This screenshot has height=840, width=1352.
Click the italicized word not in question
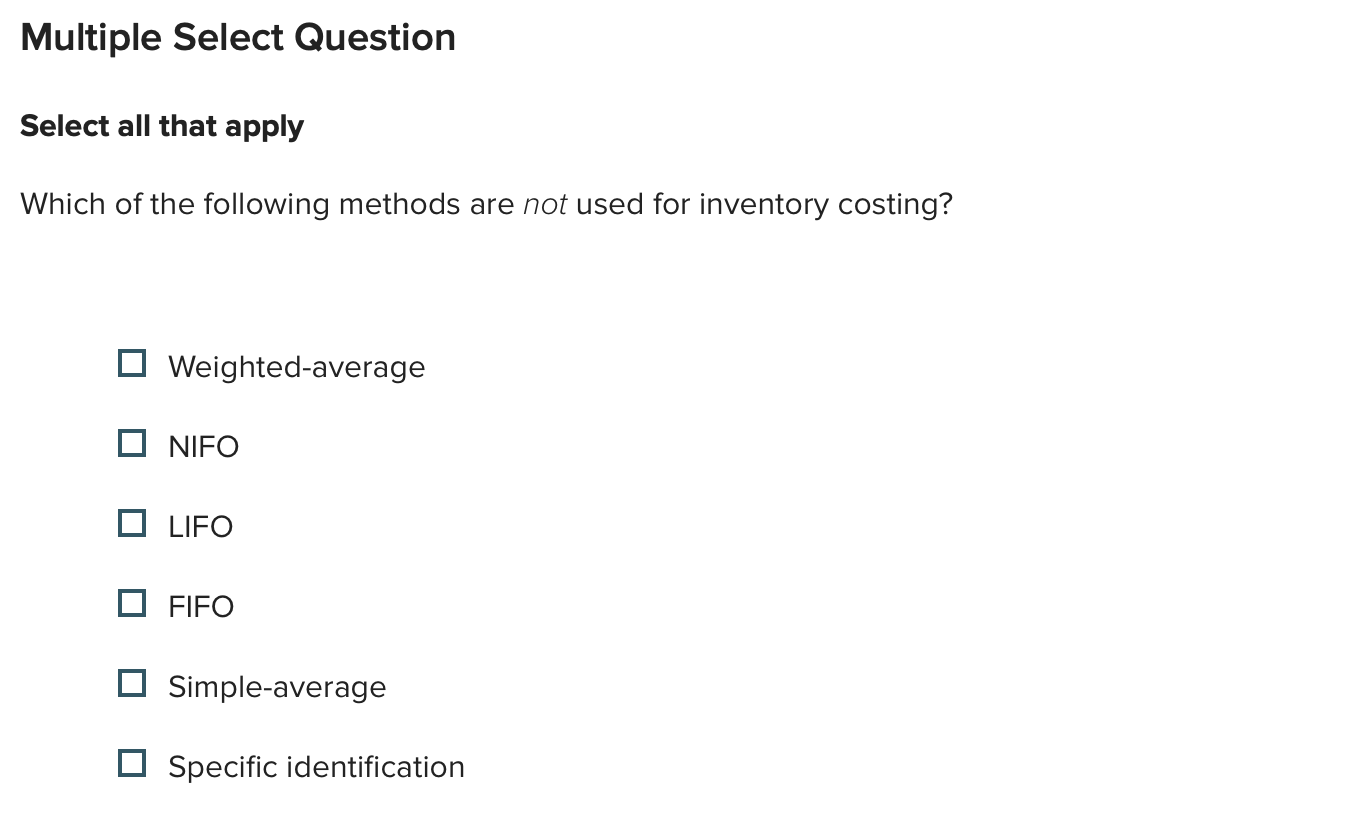point(544,204)
